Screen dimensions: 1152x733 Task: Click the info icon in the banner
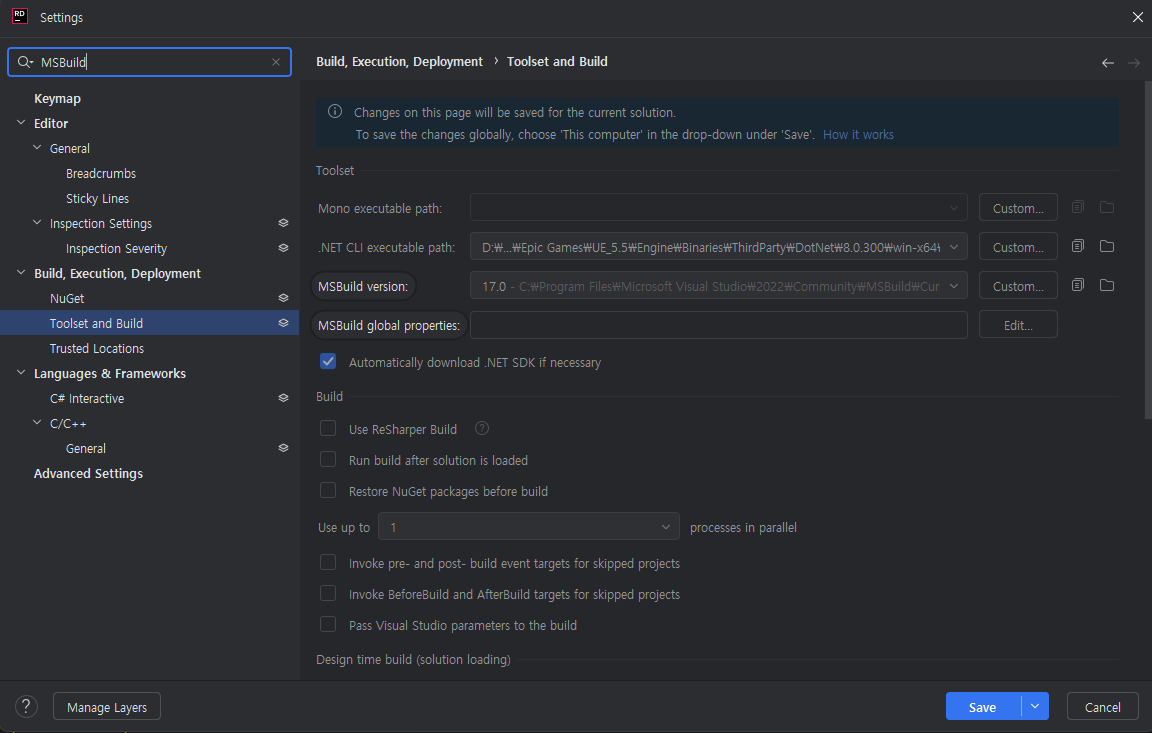click(335, 112)
